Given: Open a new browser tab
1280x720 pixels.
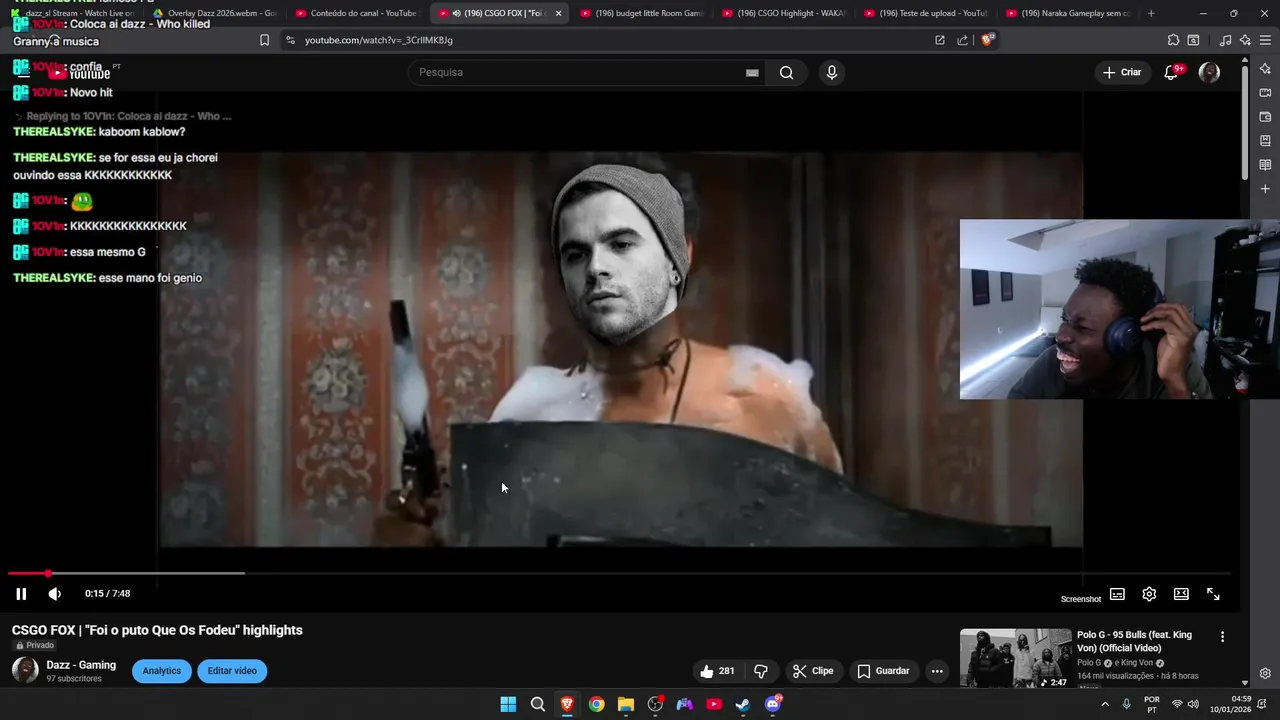Looking at the screenshot, I should point(1151,13).
